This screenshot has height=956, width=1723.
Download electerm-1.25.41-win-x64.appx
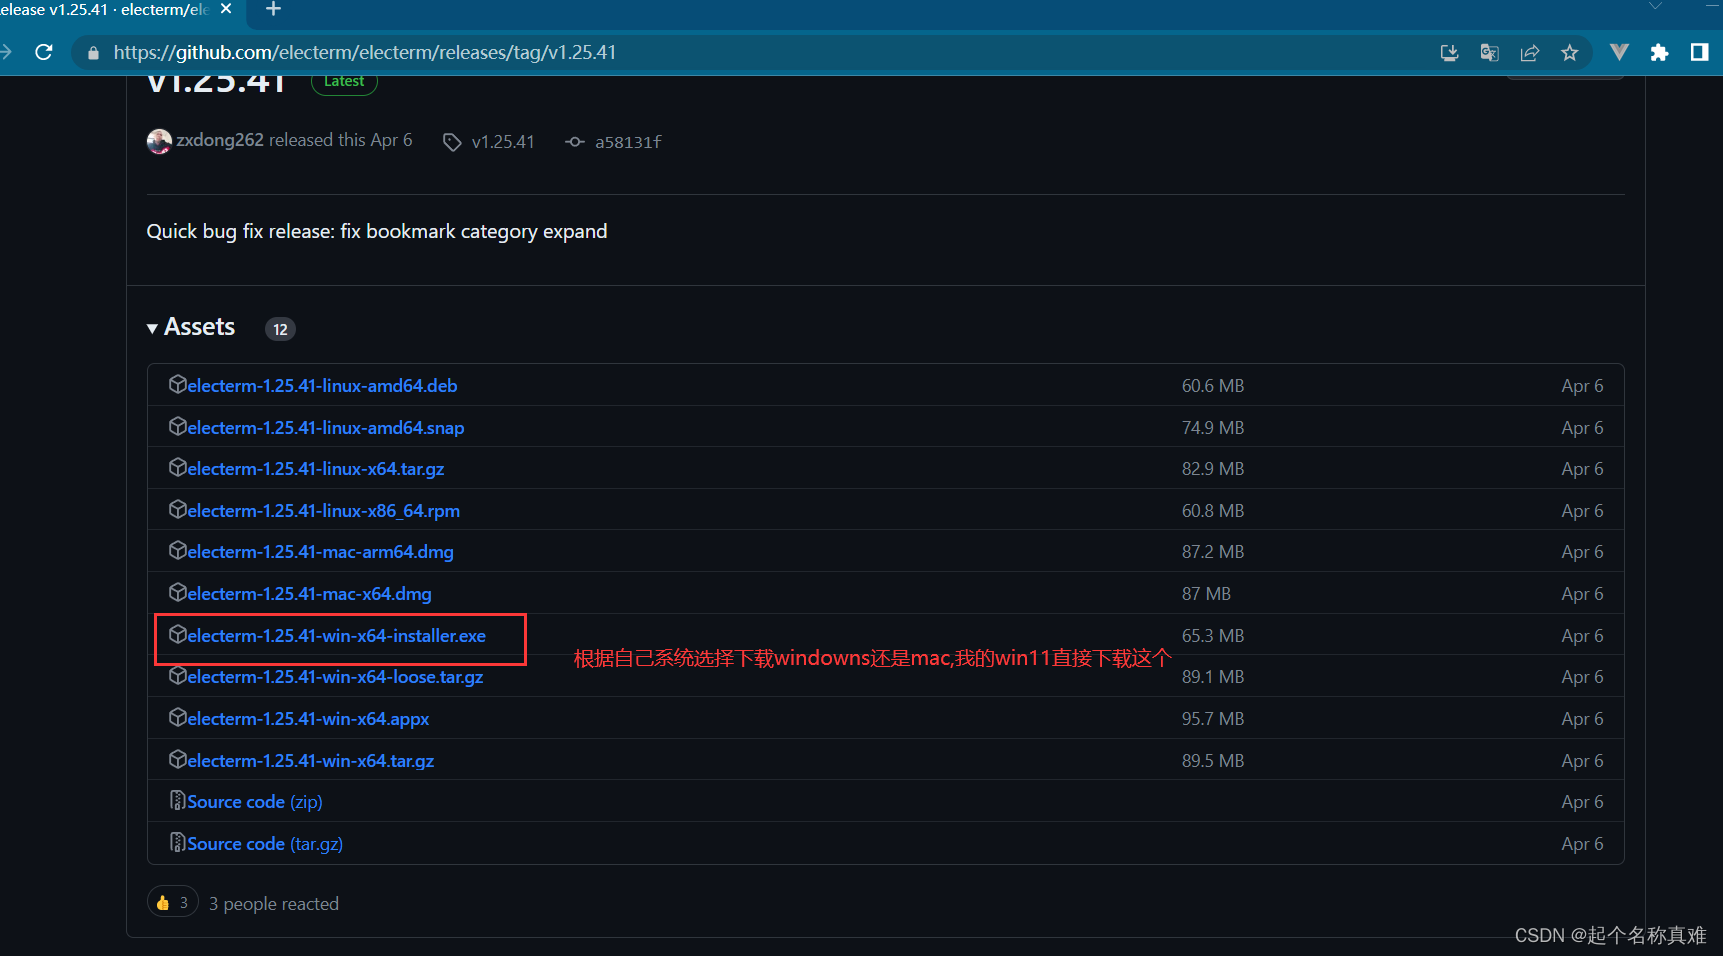click(x=308, y=719)
